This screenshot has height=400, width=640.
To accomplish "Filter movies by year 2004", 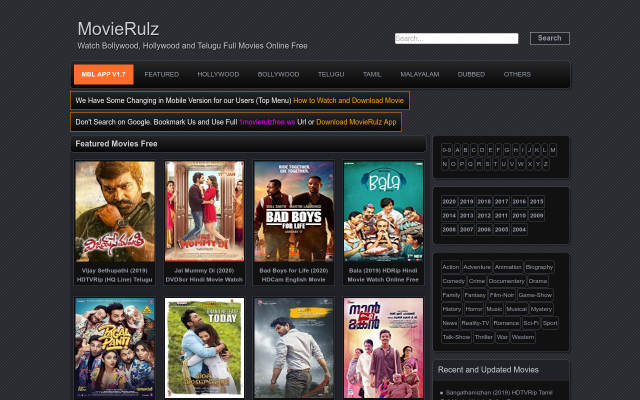I will click(519, 229).
